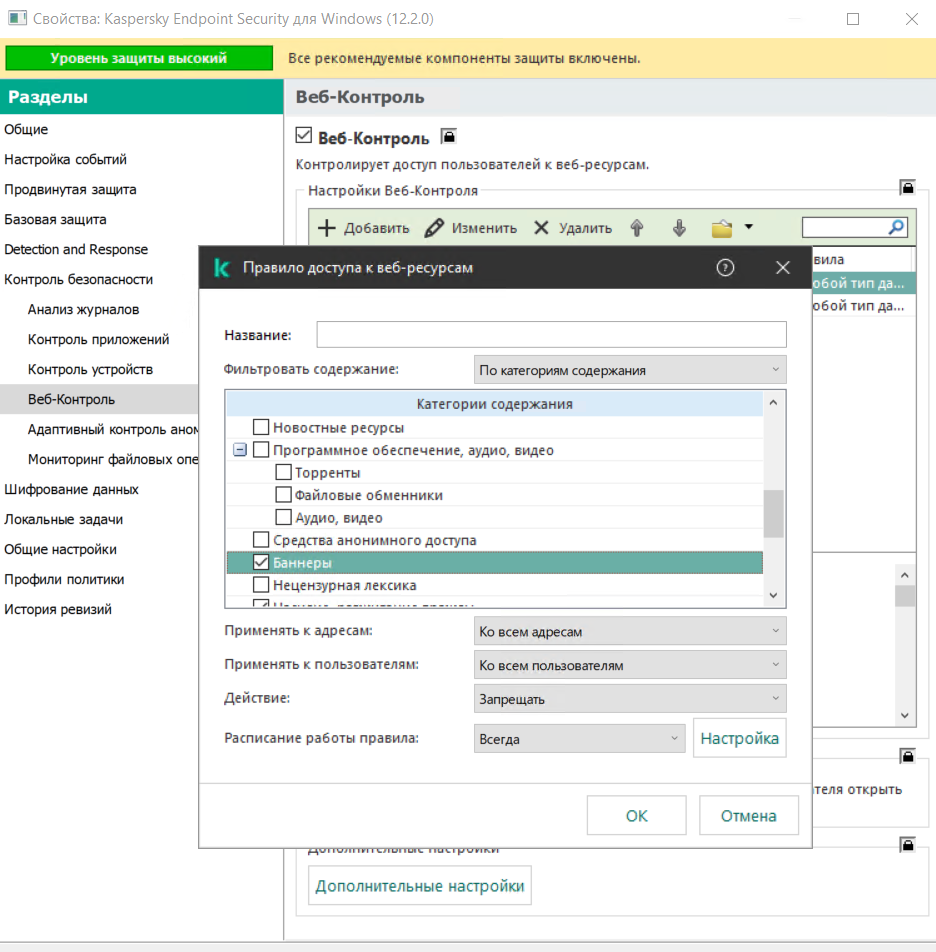Click the move rule down arrow icon
The width and height of the screenshot is (936, 952).
(680, 228)
